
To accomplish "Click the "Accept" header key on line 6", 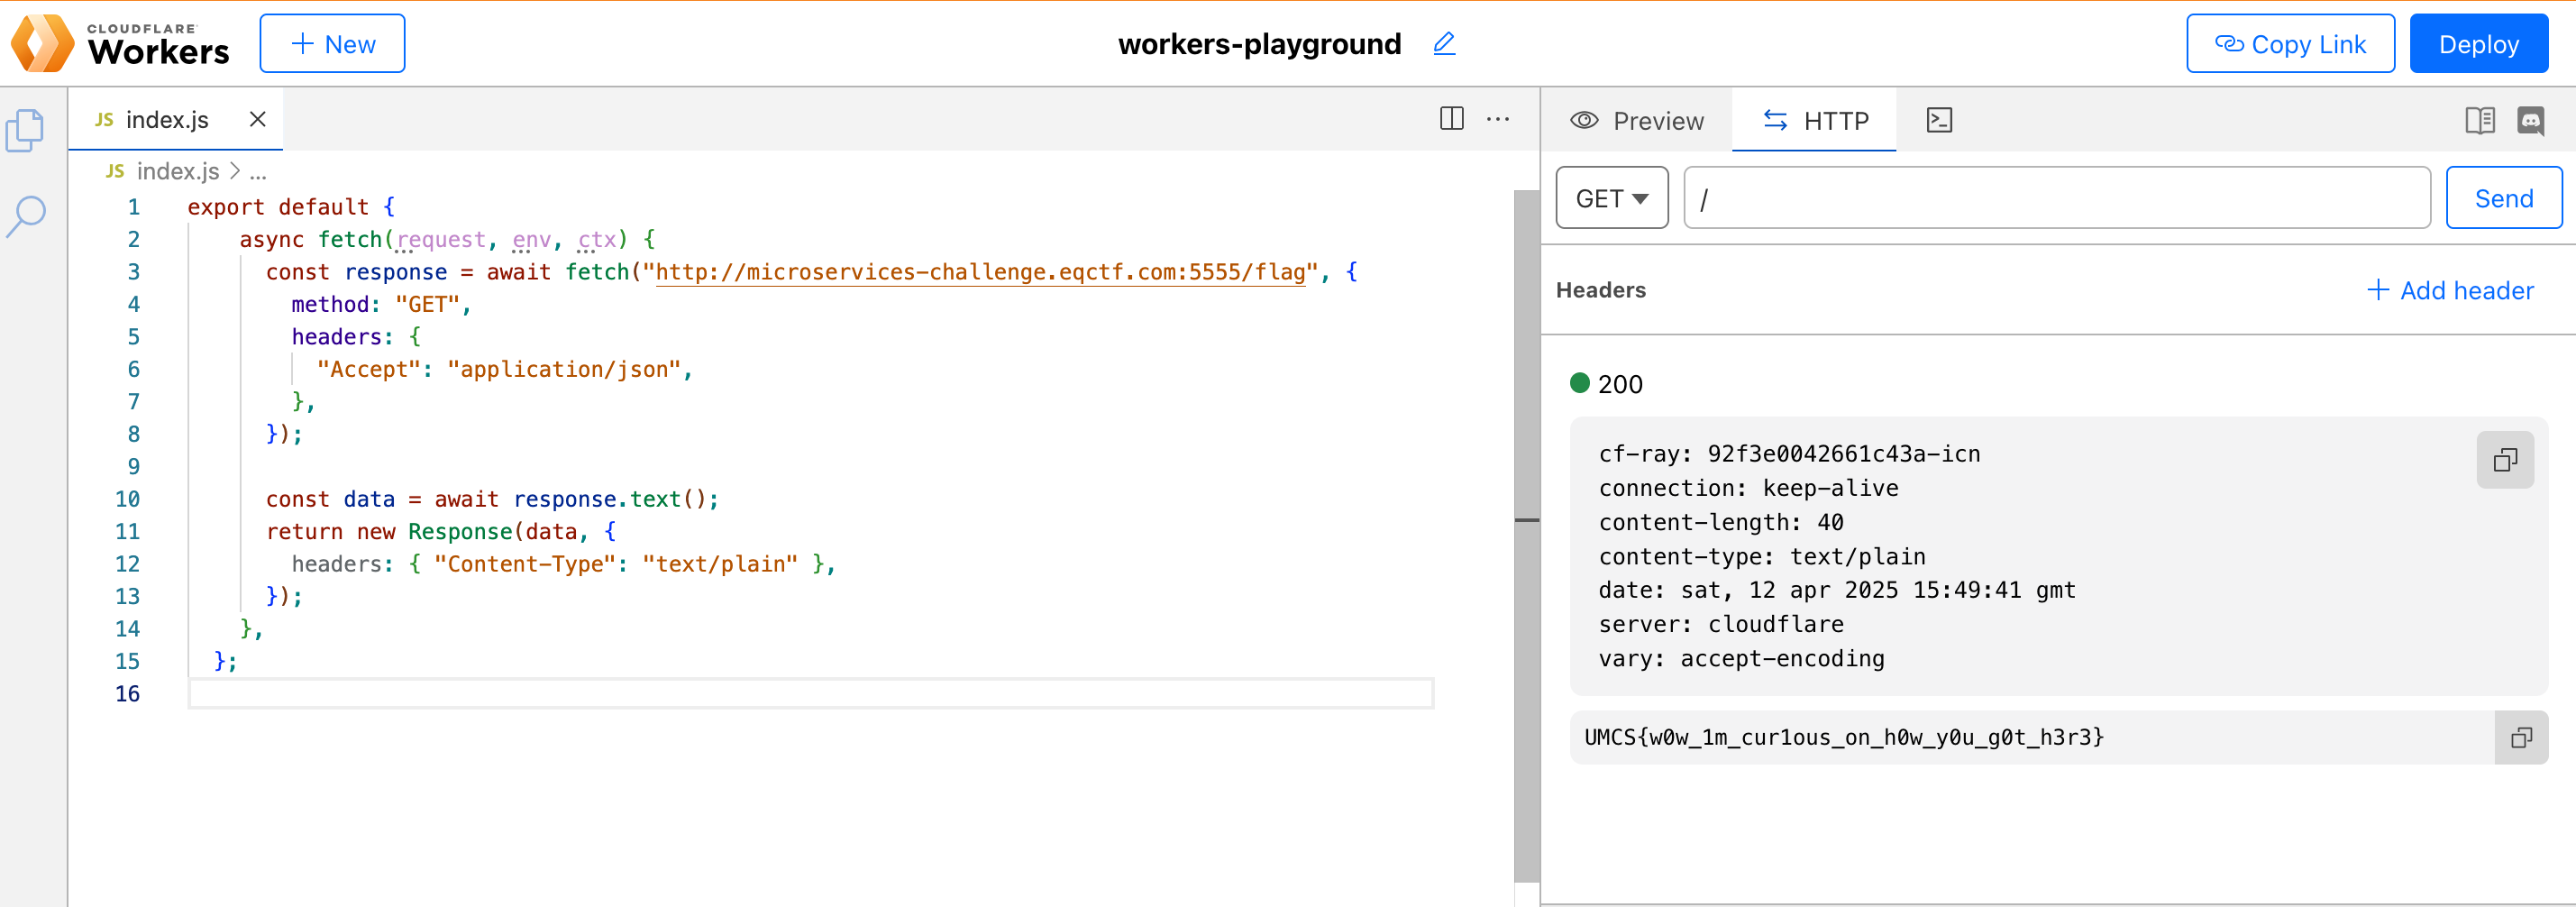I will tap(369, 369).
